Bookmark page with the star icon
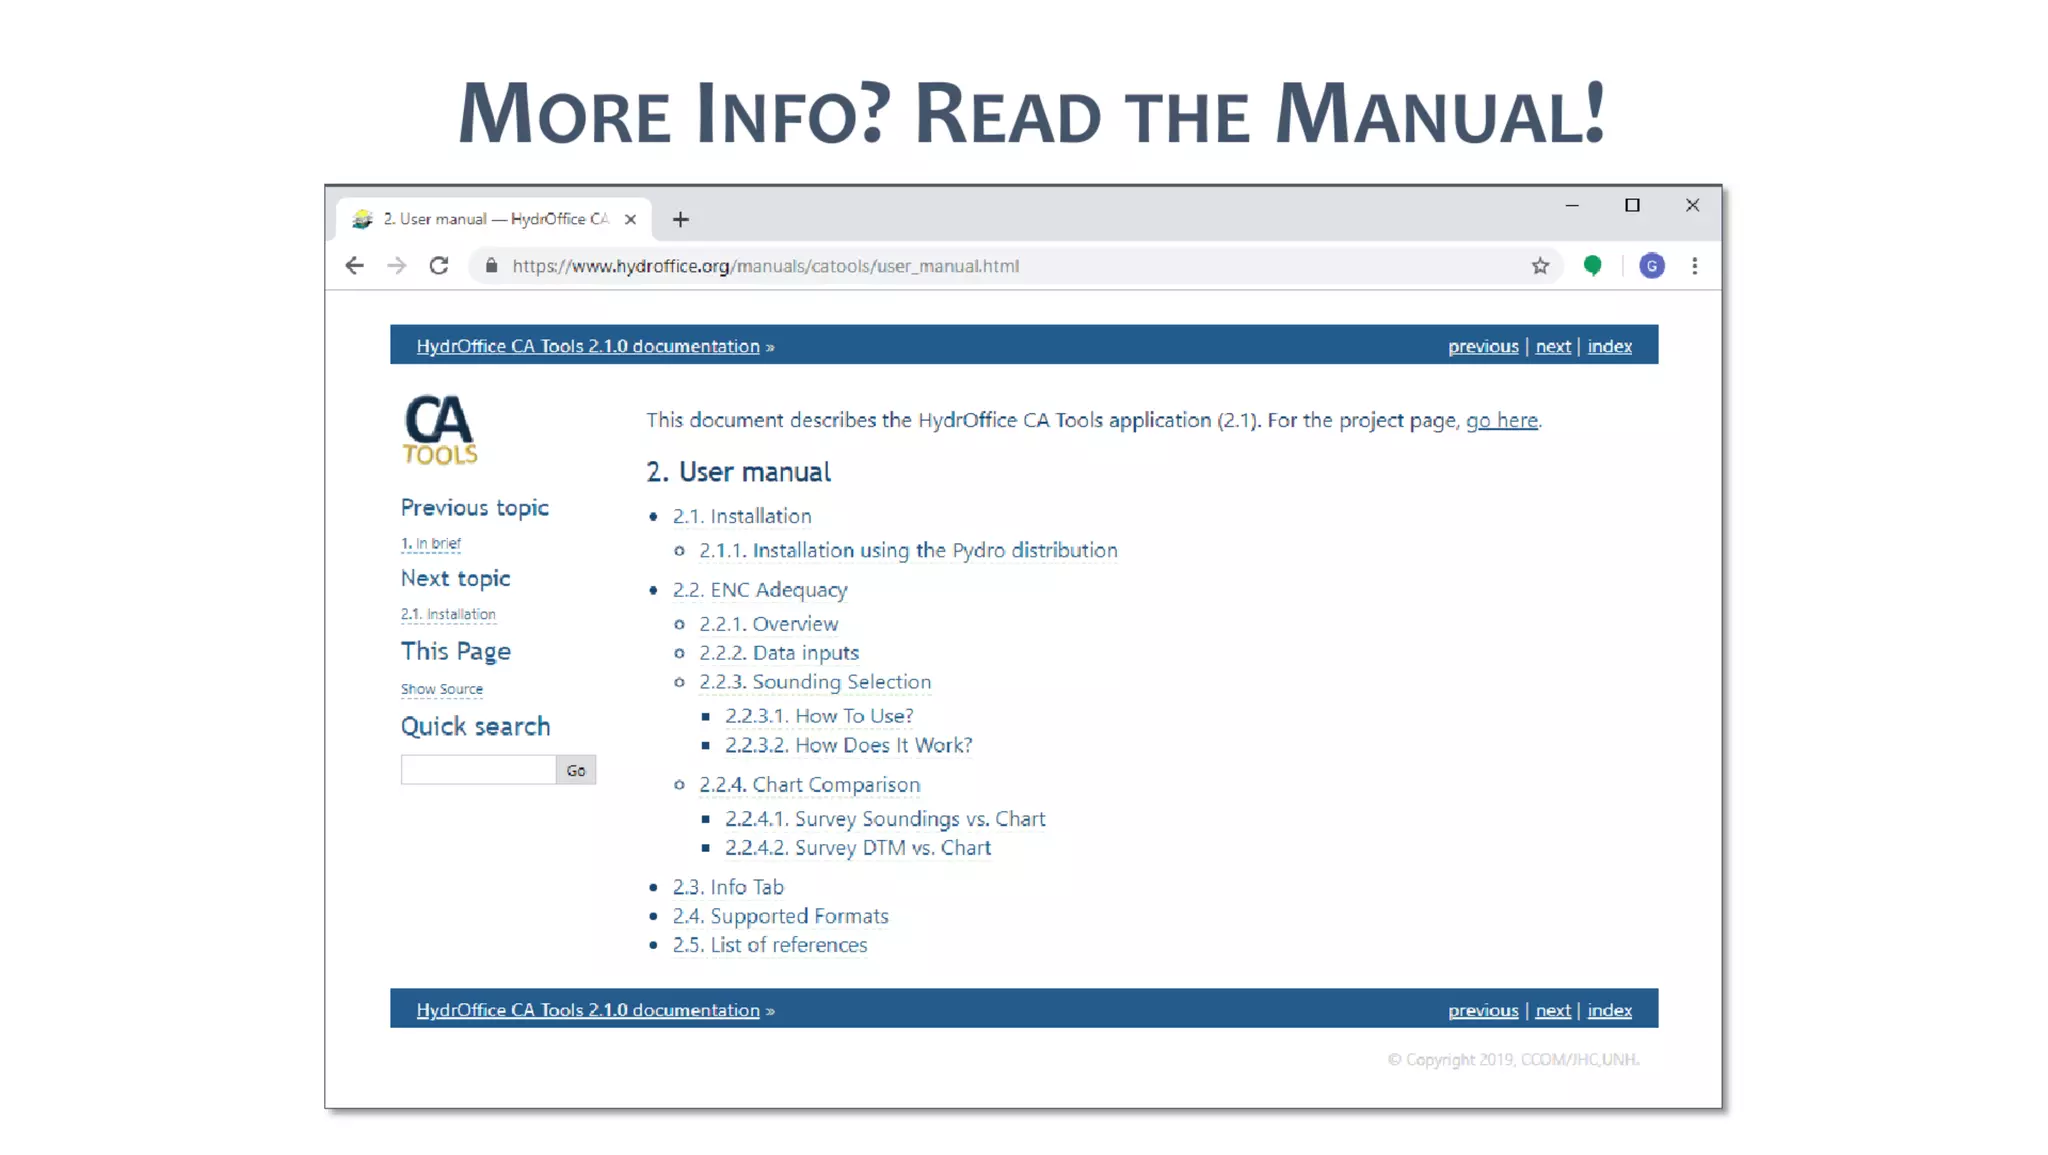Viewport: 2048px width, 1155px height. [1540, 266]
